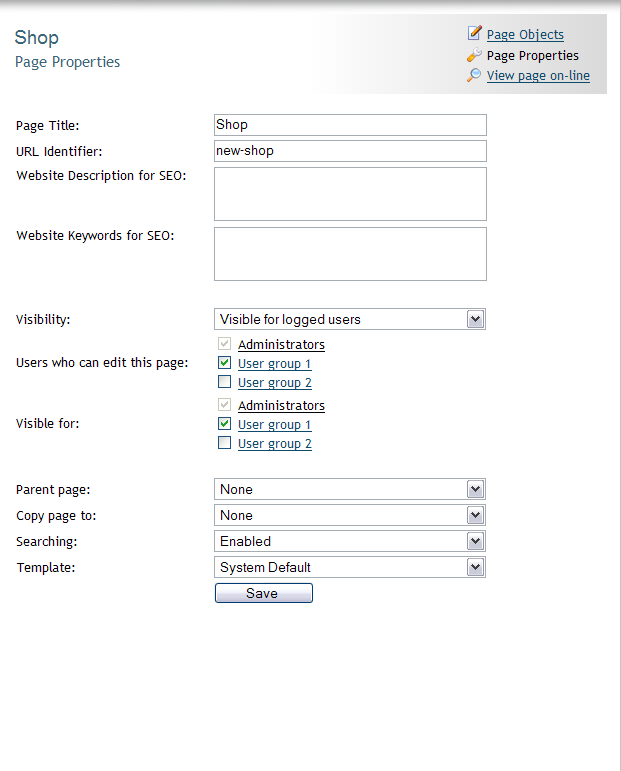
Task: Expand the Visibility dropdown
Action: point(350,319)
